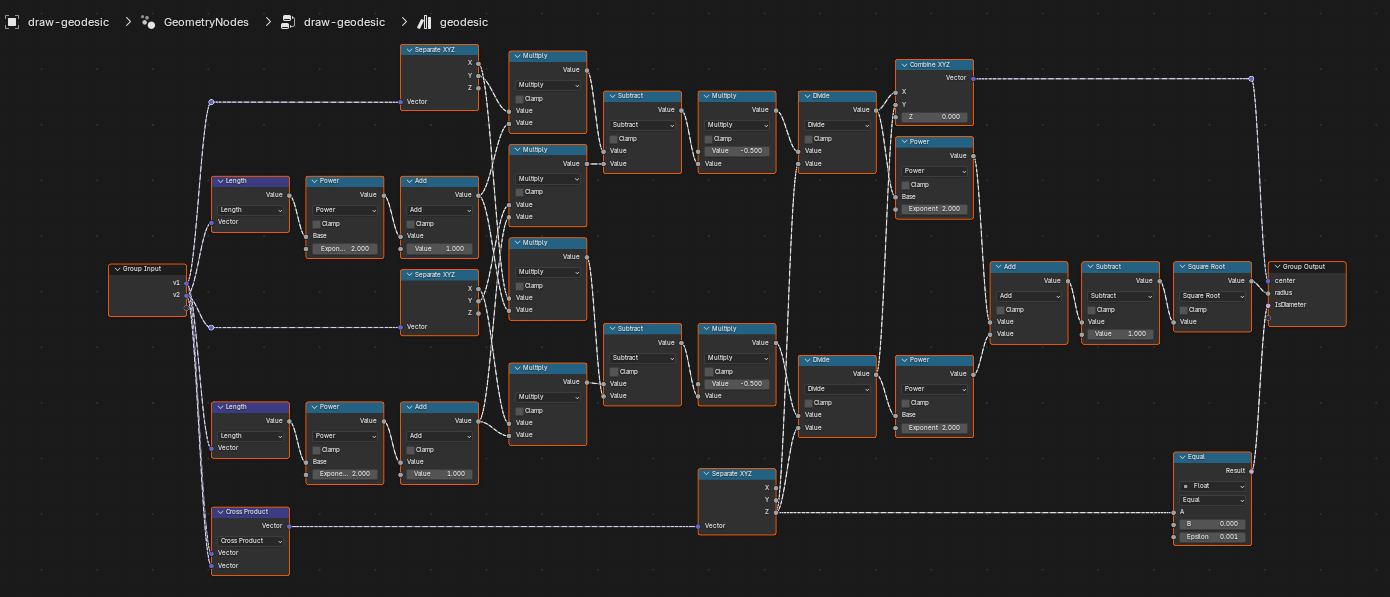Click the reroute dot above the Group Output node
This screenshot has width=1390, height=597.
(1251, 78)
